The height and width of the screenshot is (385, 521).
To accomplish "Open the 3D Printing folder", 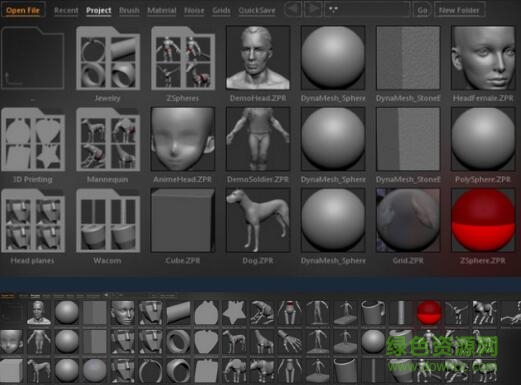I will click(x=33, y=139).
